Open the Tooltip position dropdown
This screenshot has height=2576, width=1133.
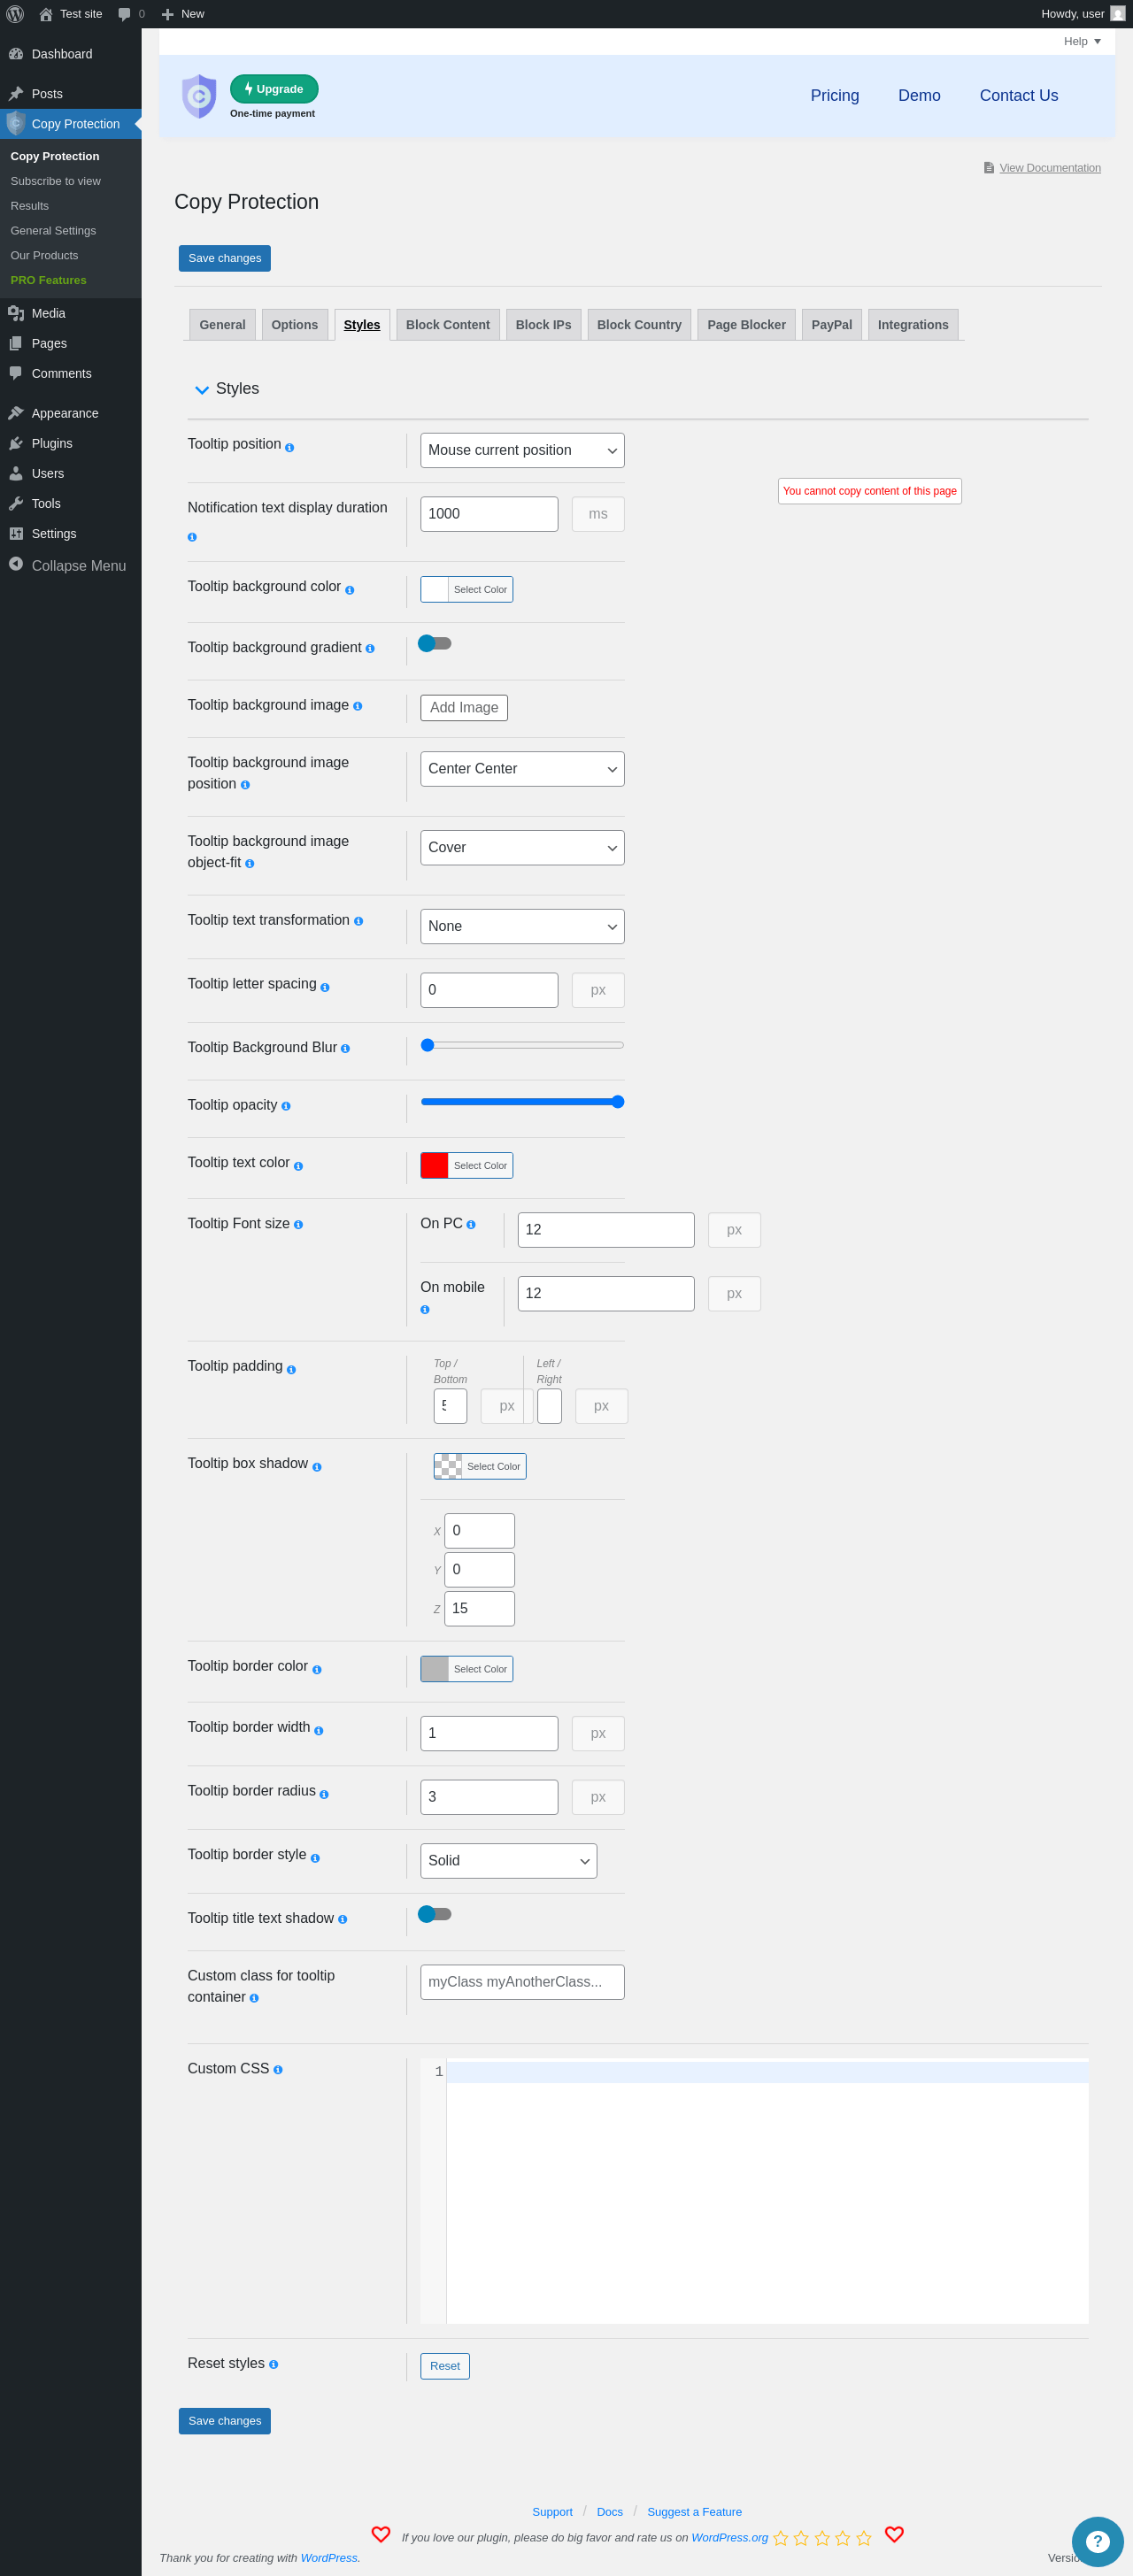[522, 450]
